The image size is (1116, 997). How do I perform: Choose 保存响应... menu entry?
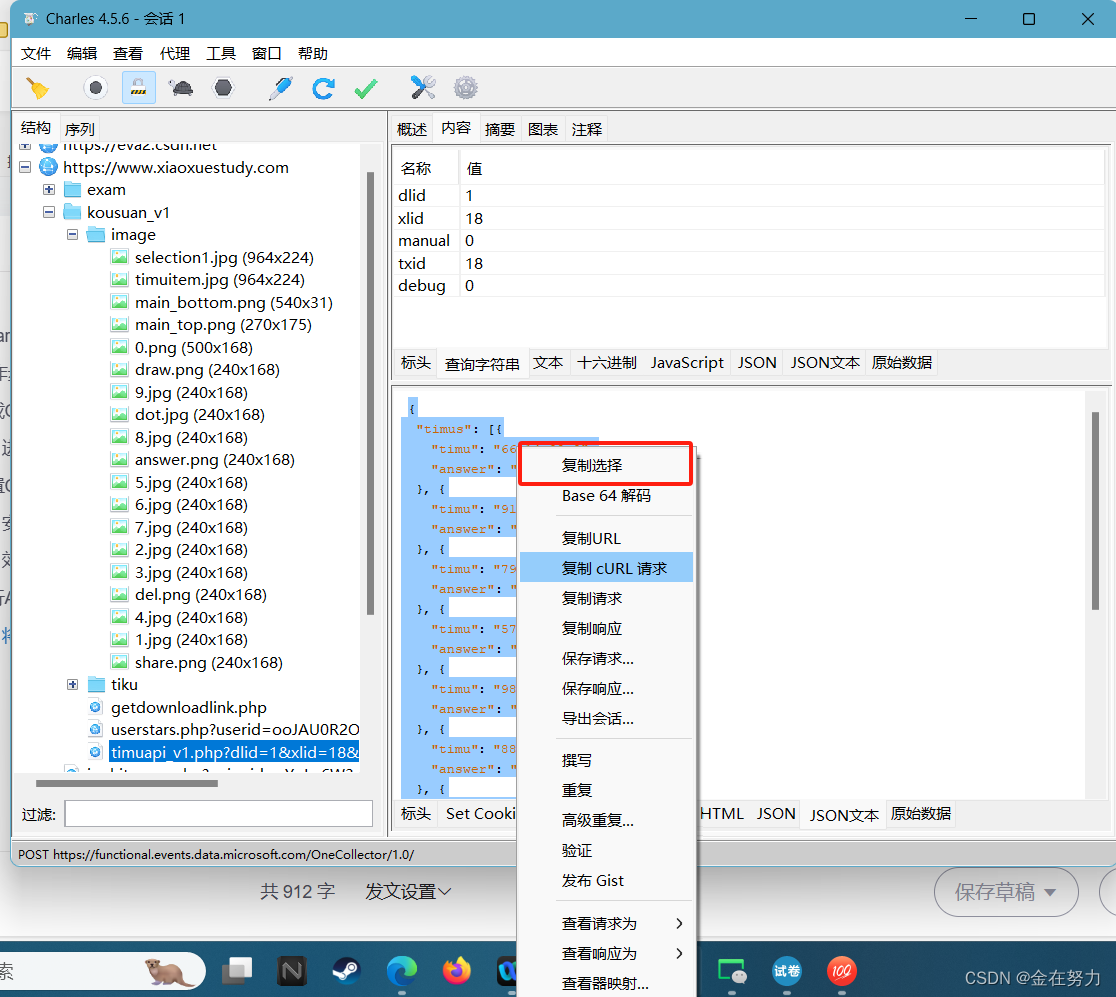pyautogui.click(x=606, y=688)
